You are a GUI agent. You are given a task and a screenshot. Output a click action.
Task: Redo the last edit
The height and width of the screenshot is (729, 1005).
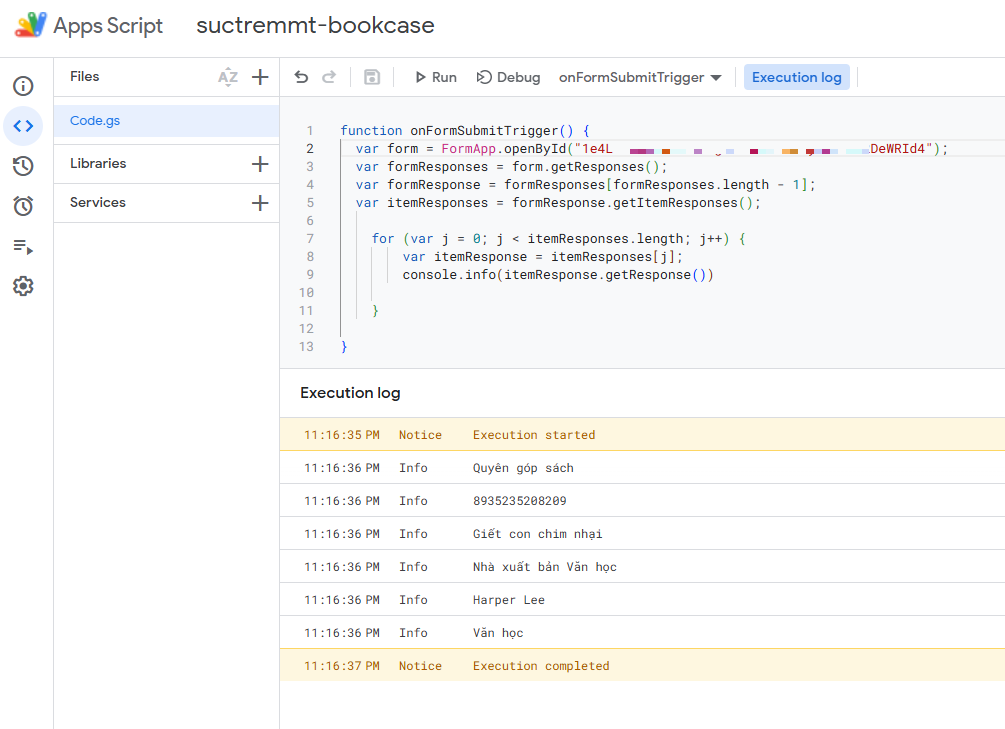coord(329,77)
